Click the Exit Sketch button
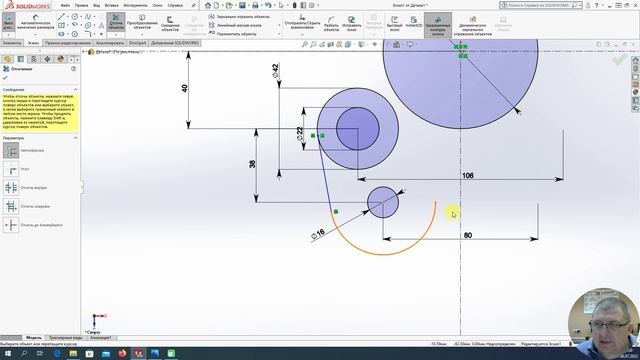Screen dimensions: 640x360 (9, 22)
